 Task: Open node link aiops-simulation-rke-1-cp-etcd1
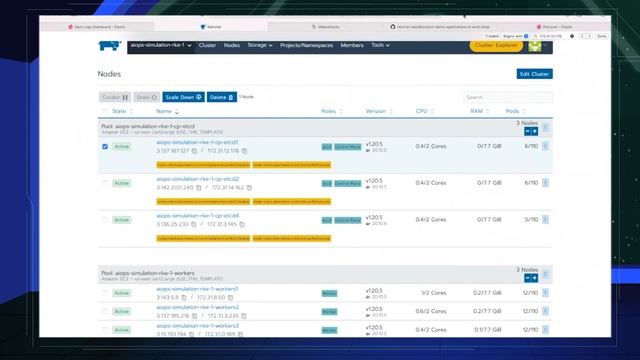pos(197,142)
